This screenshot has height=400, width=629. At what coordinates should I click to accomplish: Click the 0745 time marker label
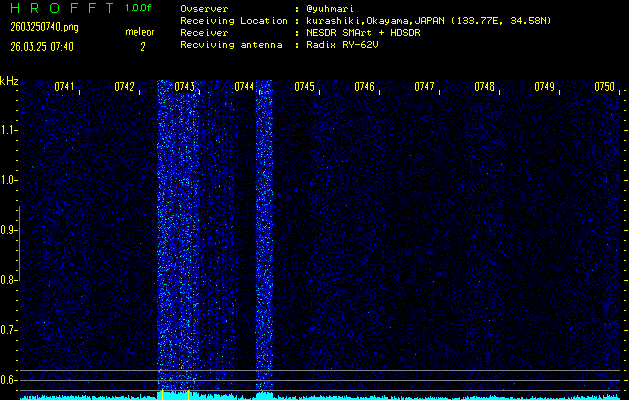click(304, 87)
